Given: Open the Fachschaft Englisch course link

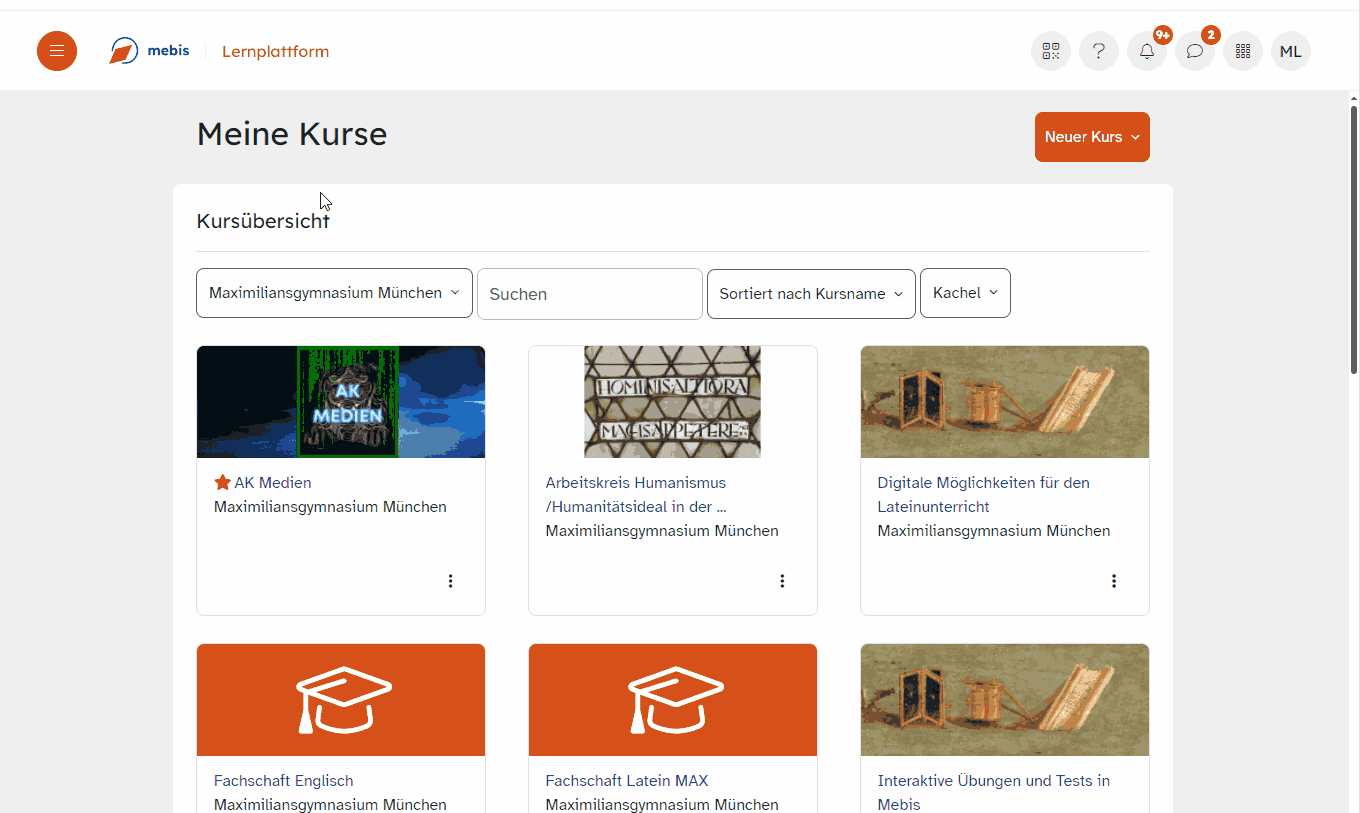Looking at the screenshot, I should 283,780.
